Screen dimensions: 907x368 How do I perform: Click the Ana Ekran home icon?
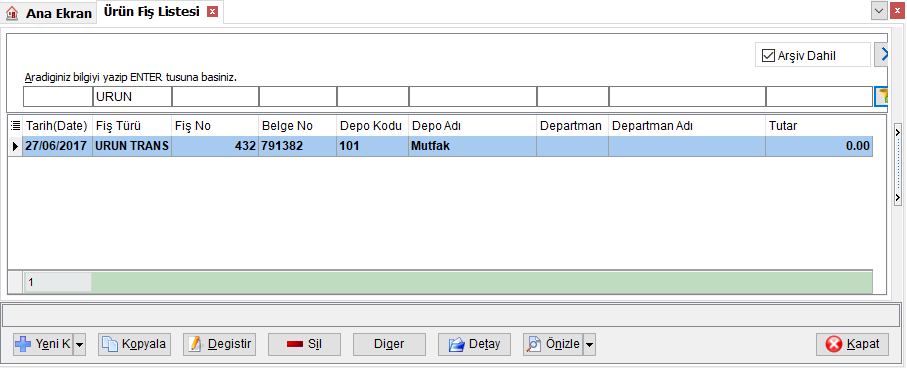(12, 13)
